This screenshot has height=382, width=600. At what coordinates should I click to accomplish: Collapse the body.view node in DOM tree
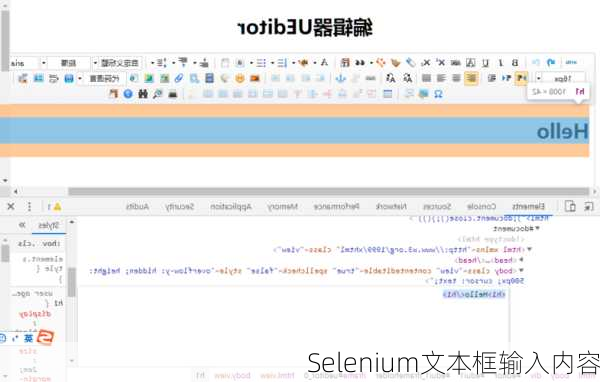pyautogui.click(x=521, y=270)
